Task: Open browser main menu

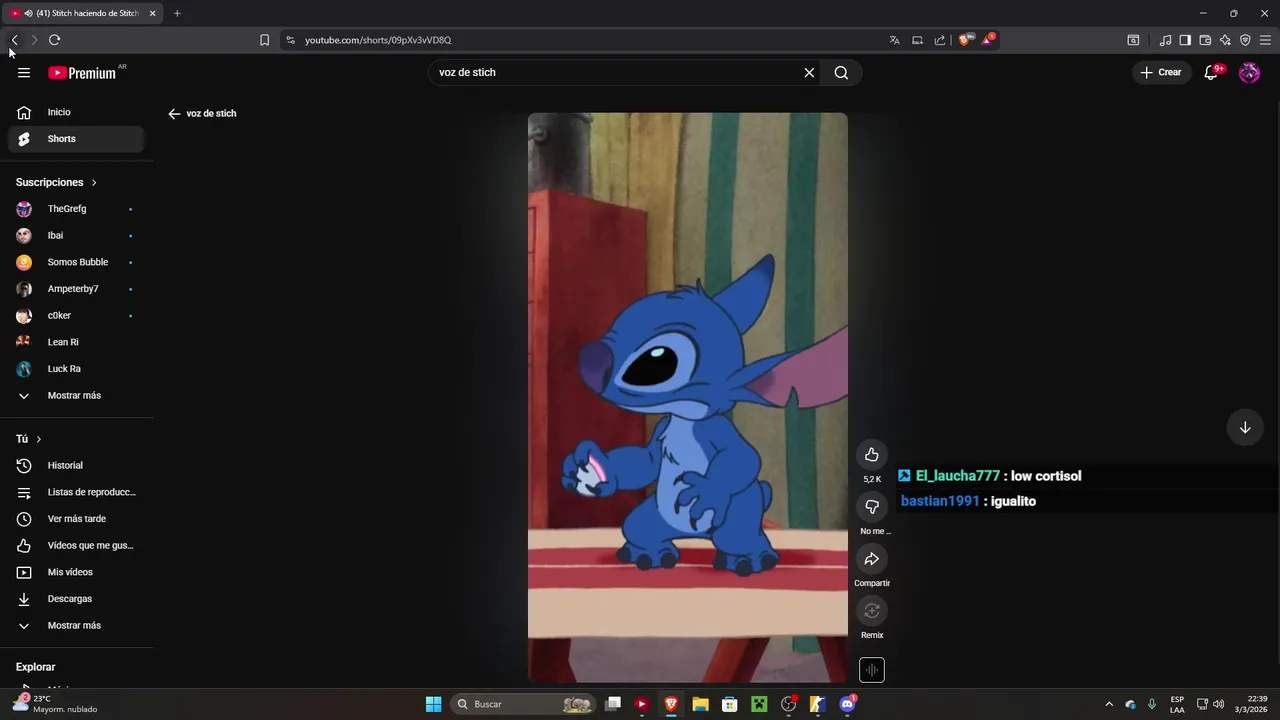Action: tap(1265, 40)
